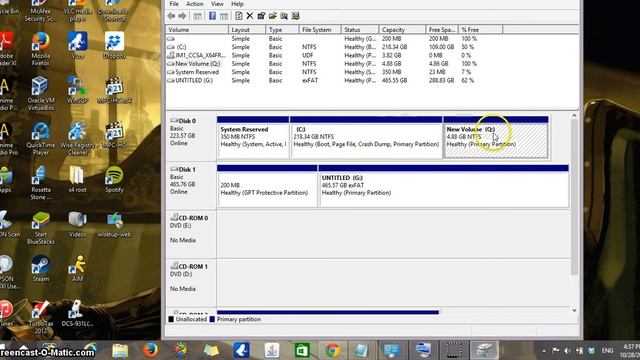
Task: Click the Start BlueStacks desktop icon
Action: pos(40,228)
